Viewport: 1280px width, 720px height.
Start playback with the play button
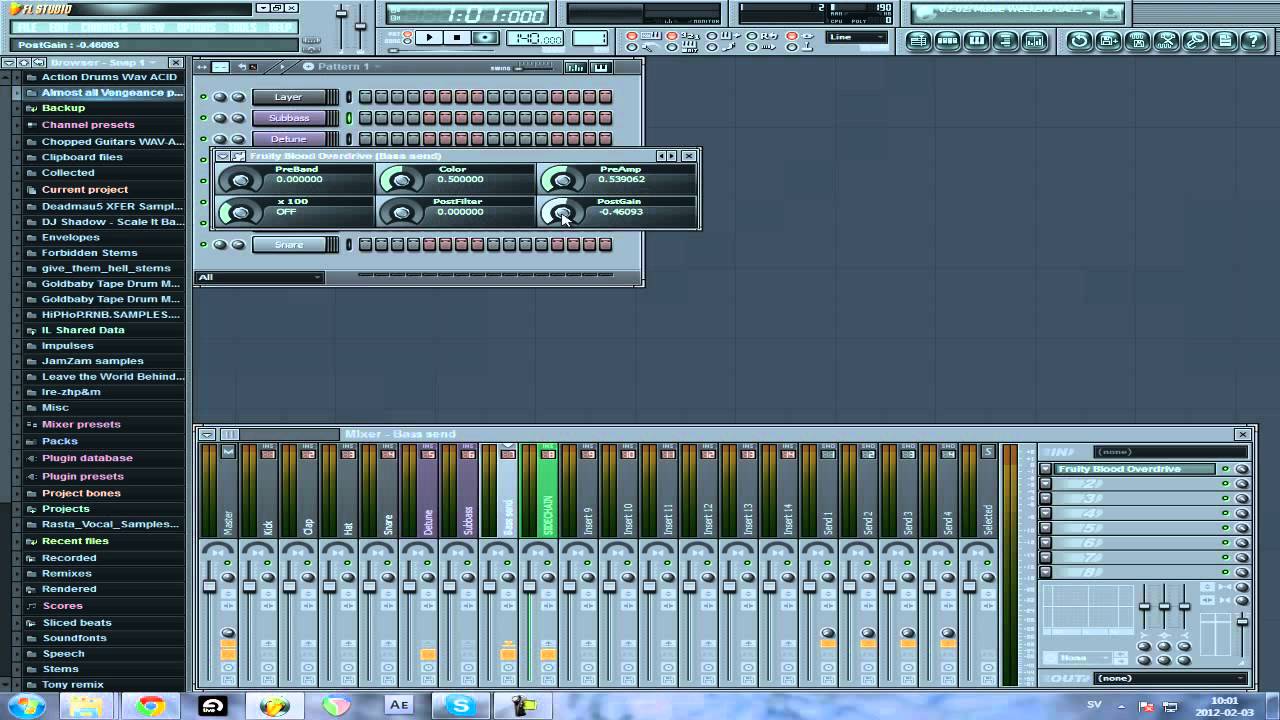[x=429, y=38]
